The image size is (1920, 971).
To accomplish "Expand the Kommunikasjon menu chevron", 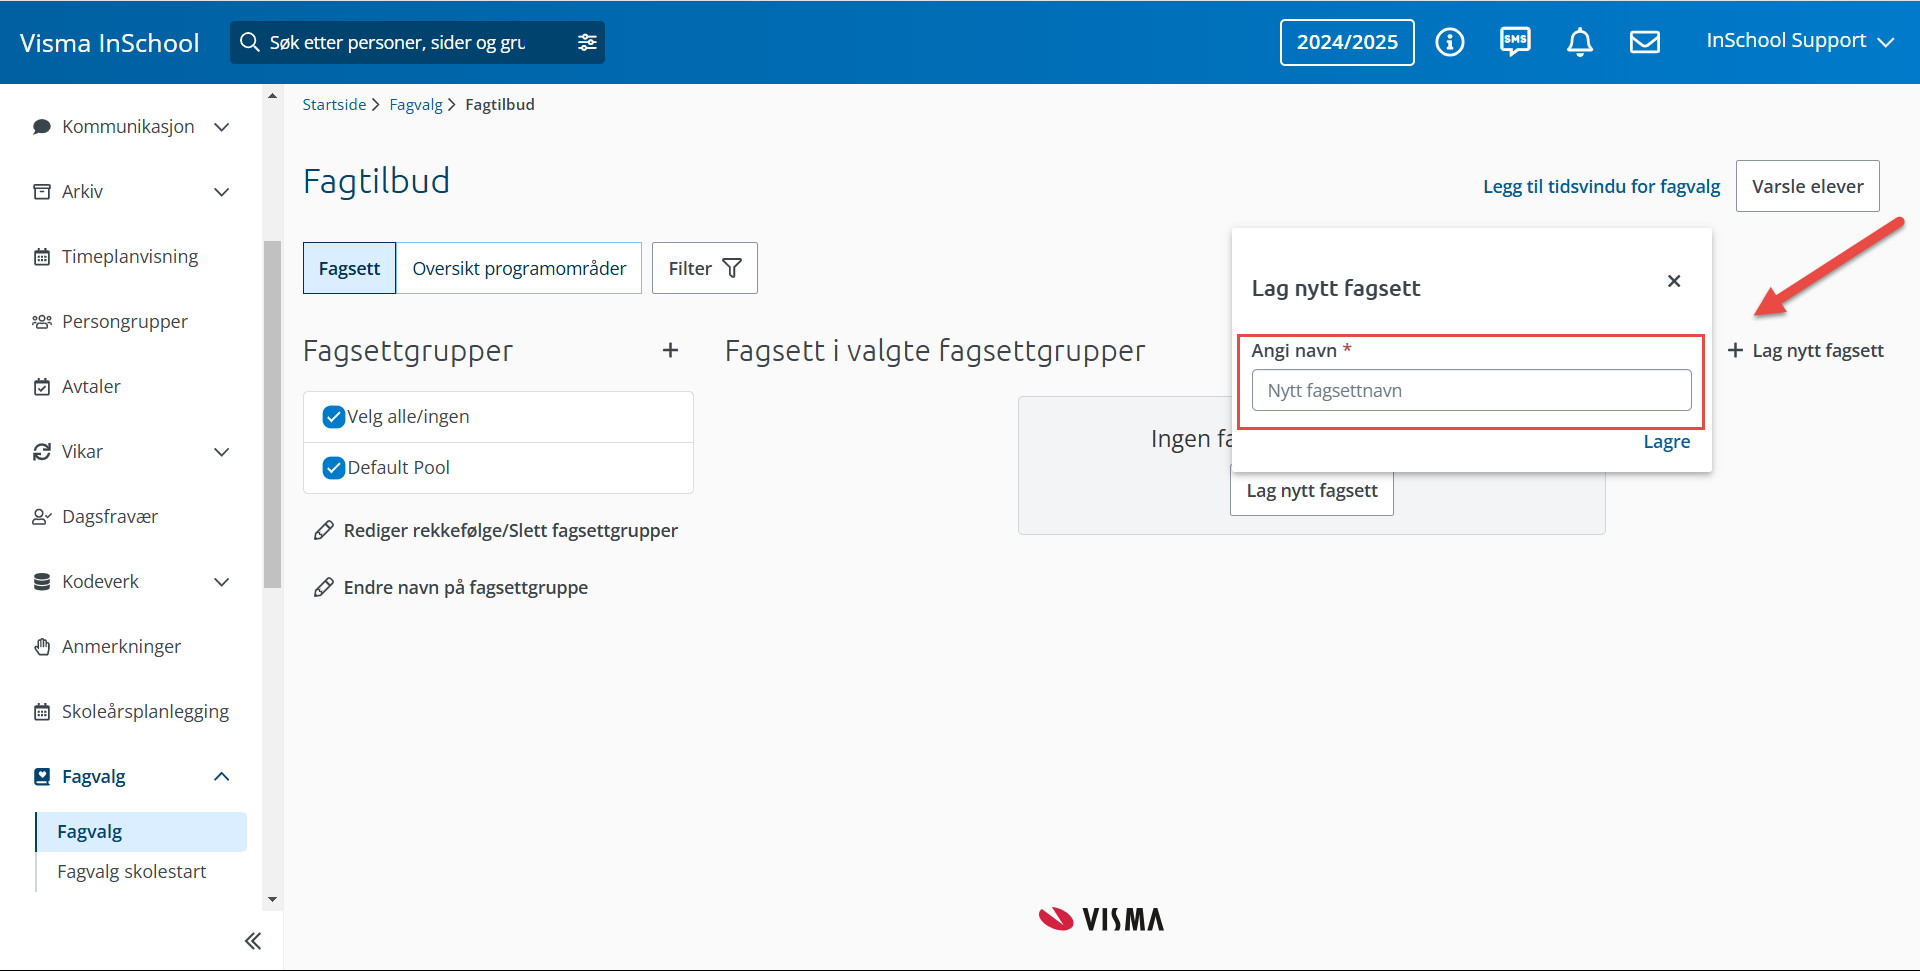I will point(222,127).
